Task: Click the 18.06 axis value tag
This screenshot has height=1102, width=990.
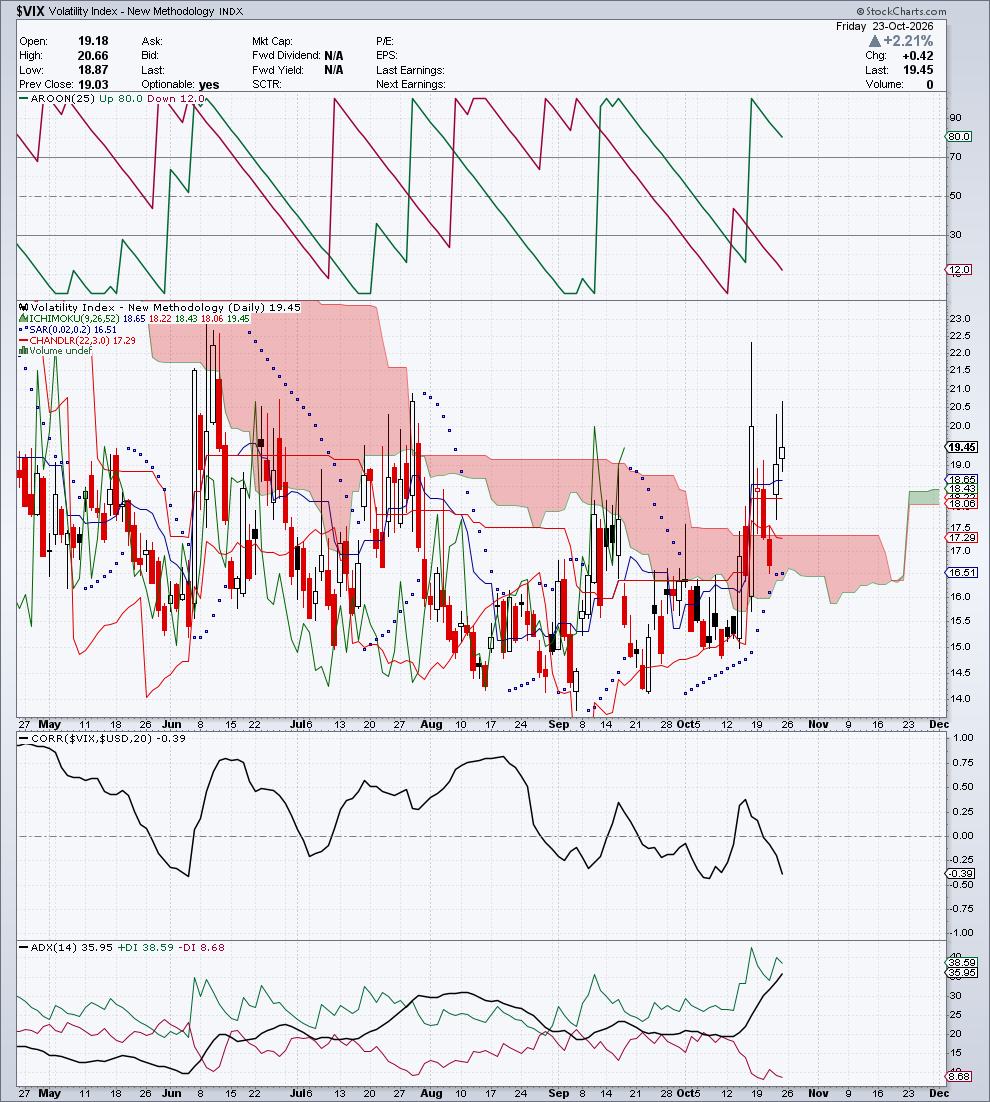Action: click(962, 504)
